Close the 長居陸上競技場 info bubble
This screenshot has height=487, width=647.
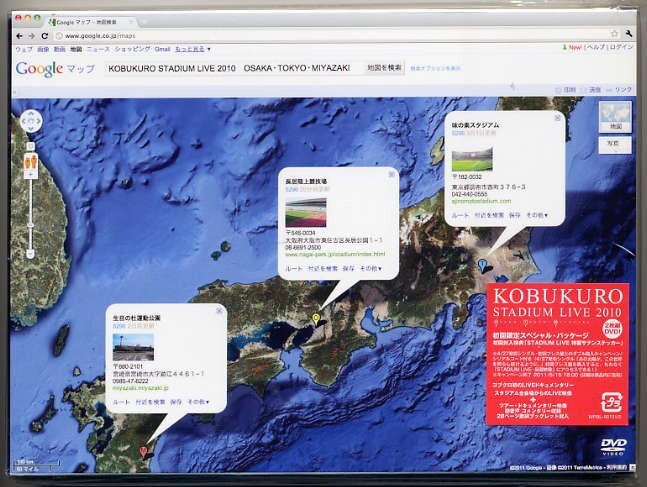pos(392,174)
